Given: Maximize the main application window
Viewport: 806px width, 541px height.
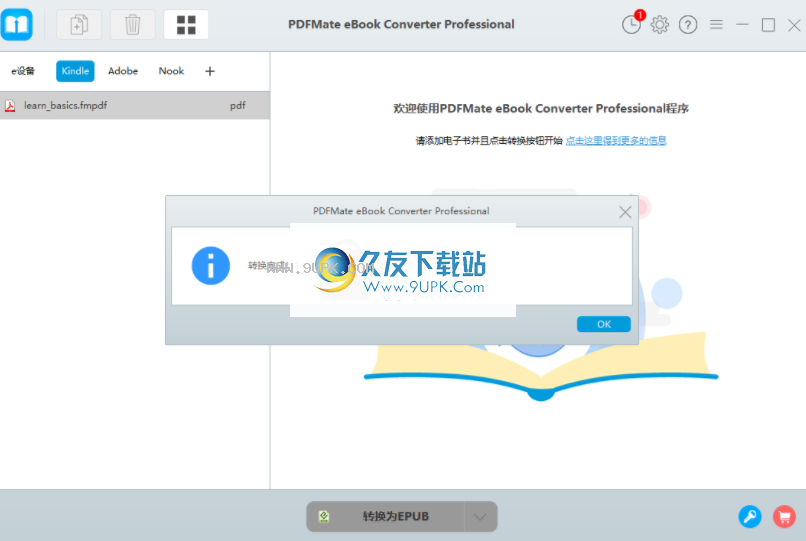Looking at the screenshot, I should 768,25.
